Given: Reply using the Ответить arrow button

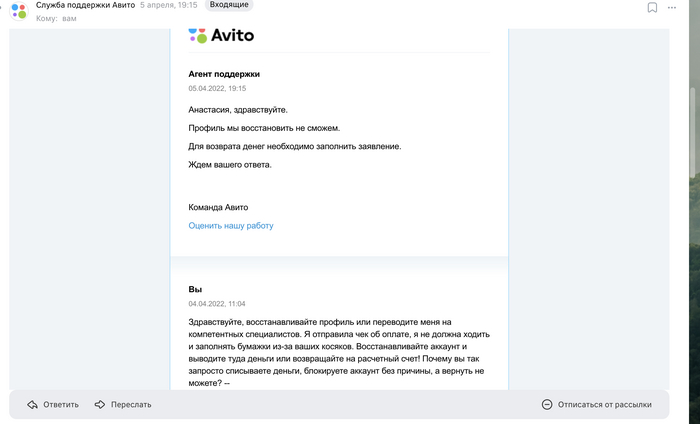Looking at the screenshot, I should [53, 404].
